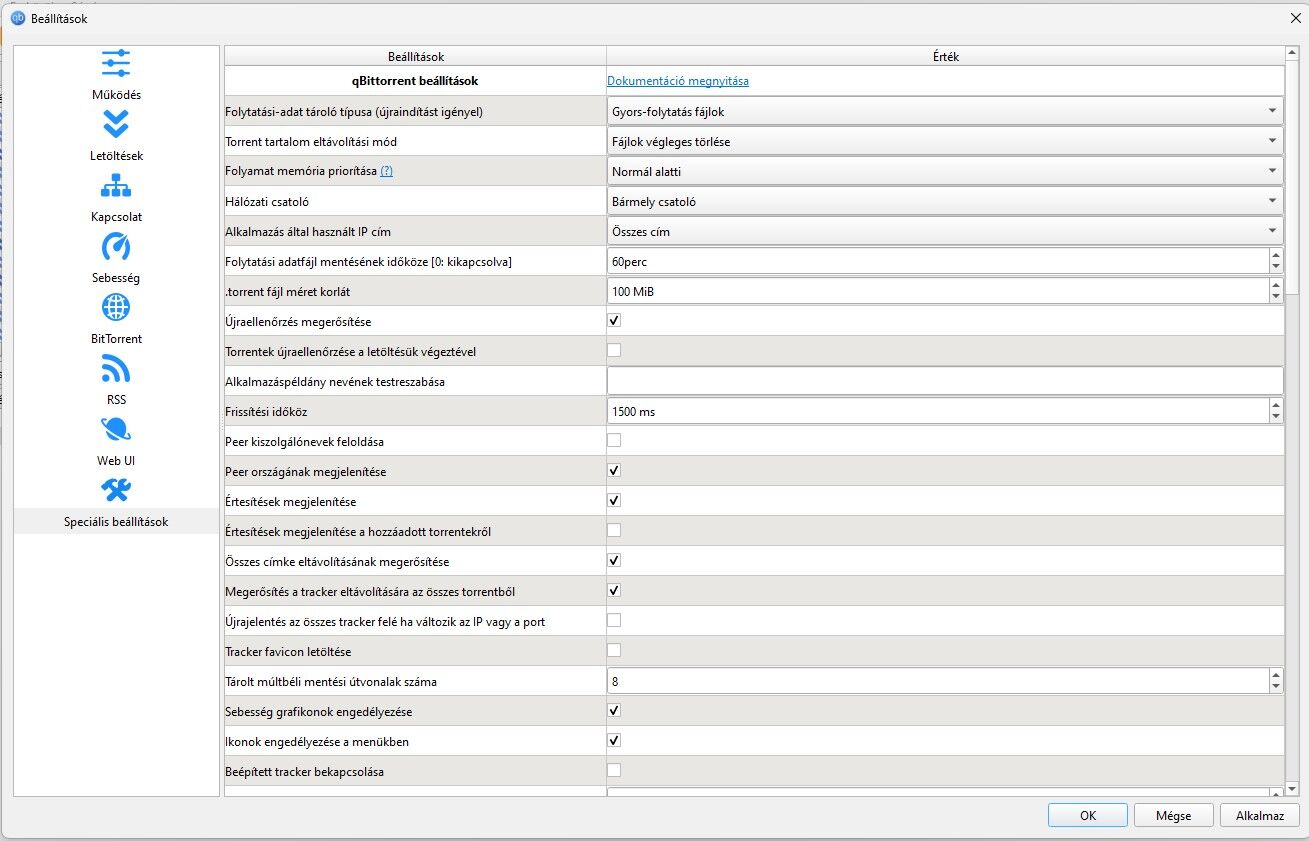Screen dimensions: 1309x841
Task: Select the Hálózati csatoló row label
Action: (267, 201)
